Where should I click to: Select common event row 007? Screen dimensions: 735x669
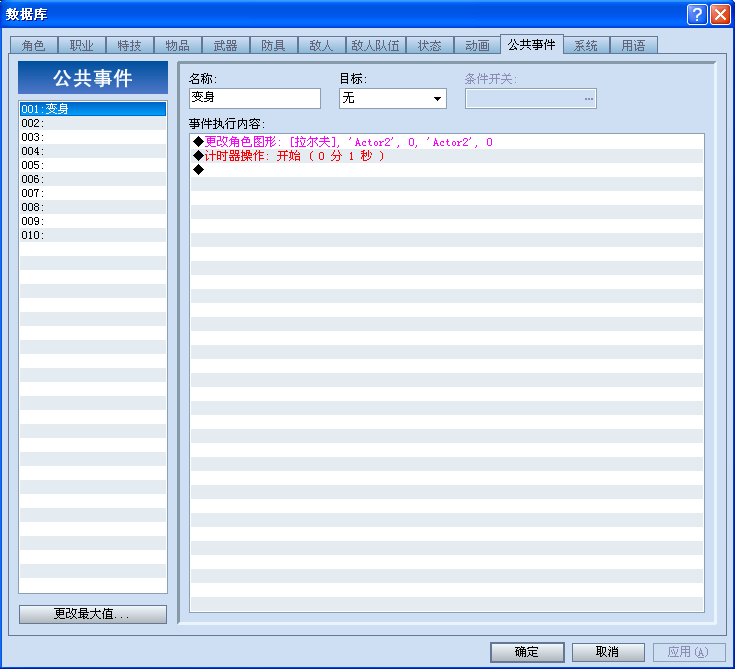pos(93,193)
